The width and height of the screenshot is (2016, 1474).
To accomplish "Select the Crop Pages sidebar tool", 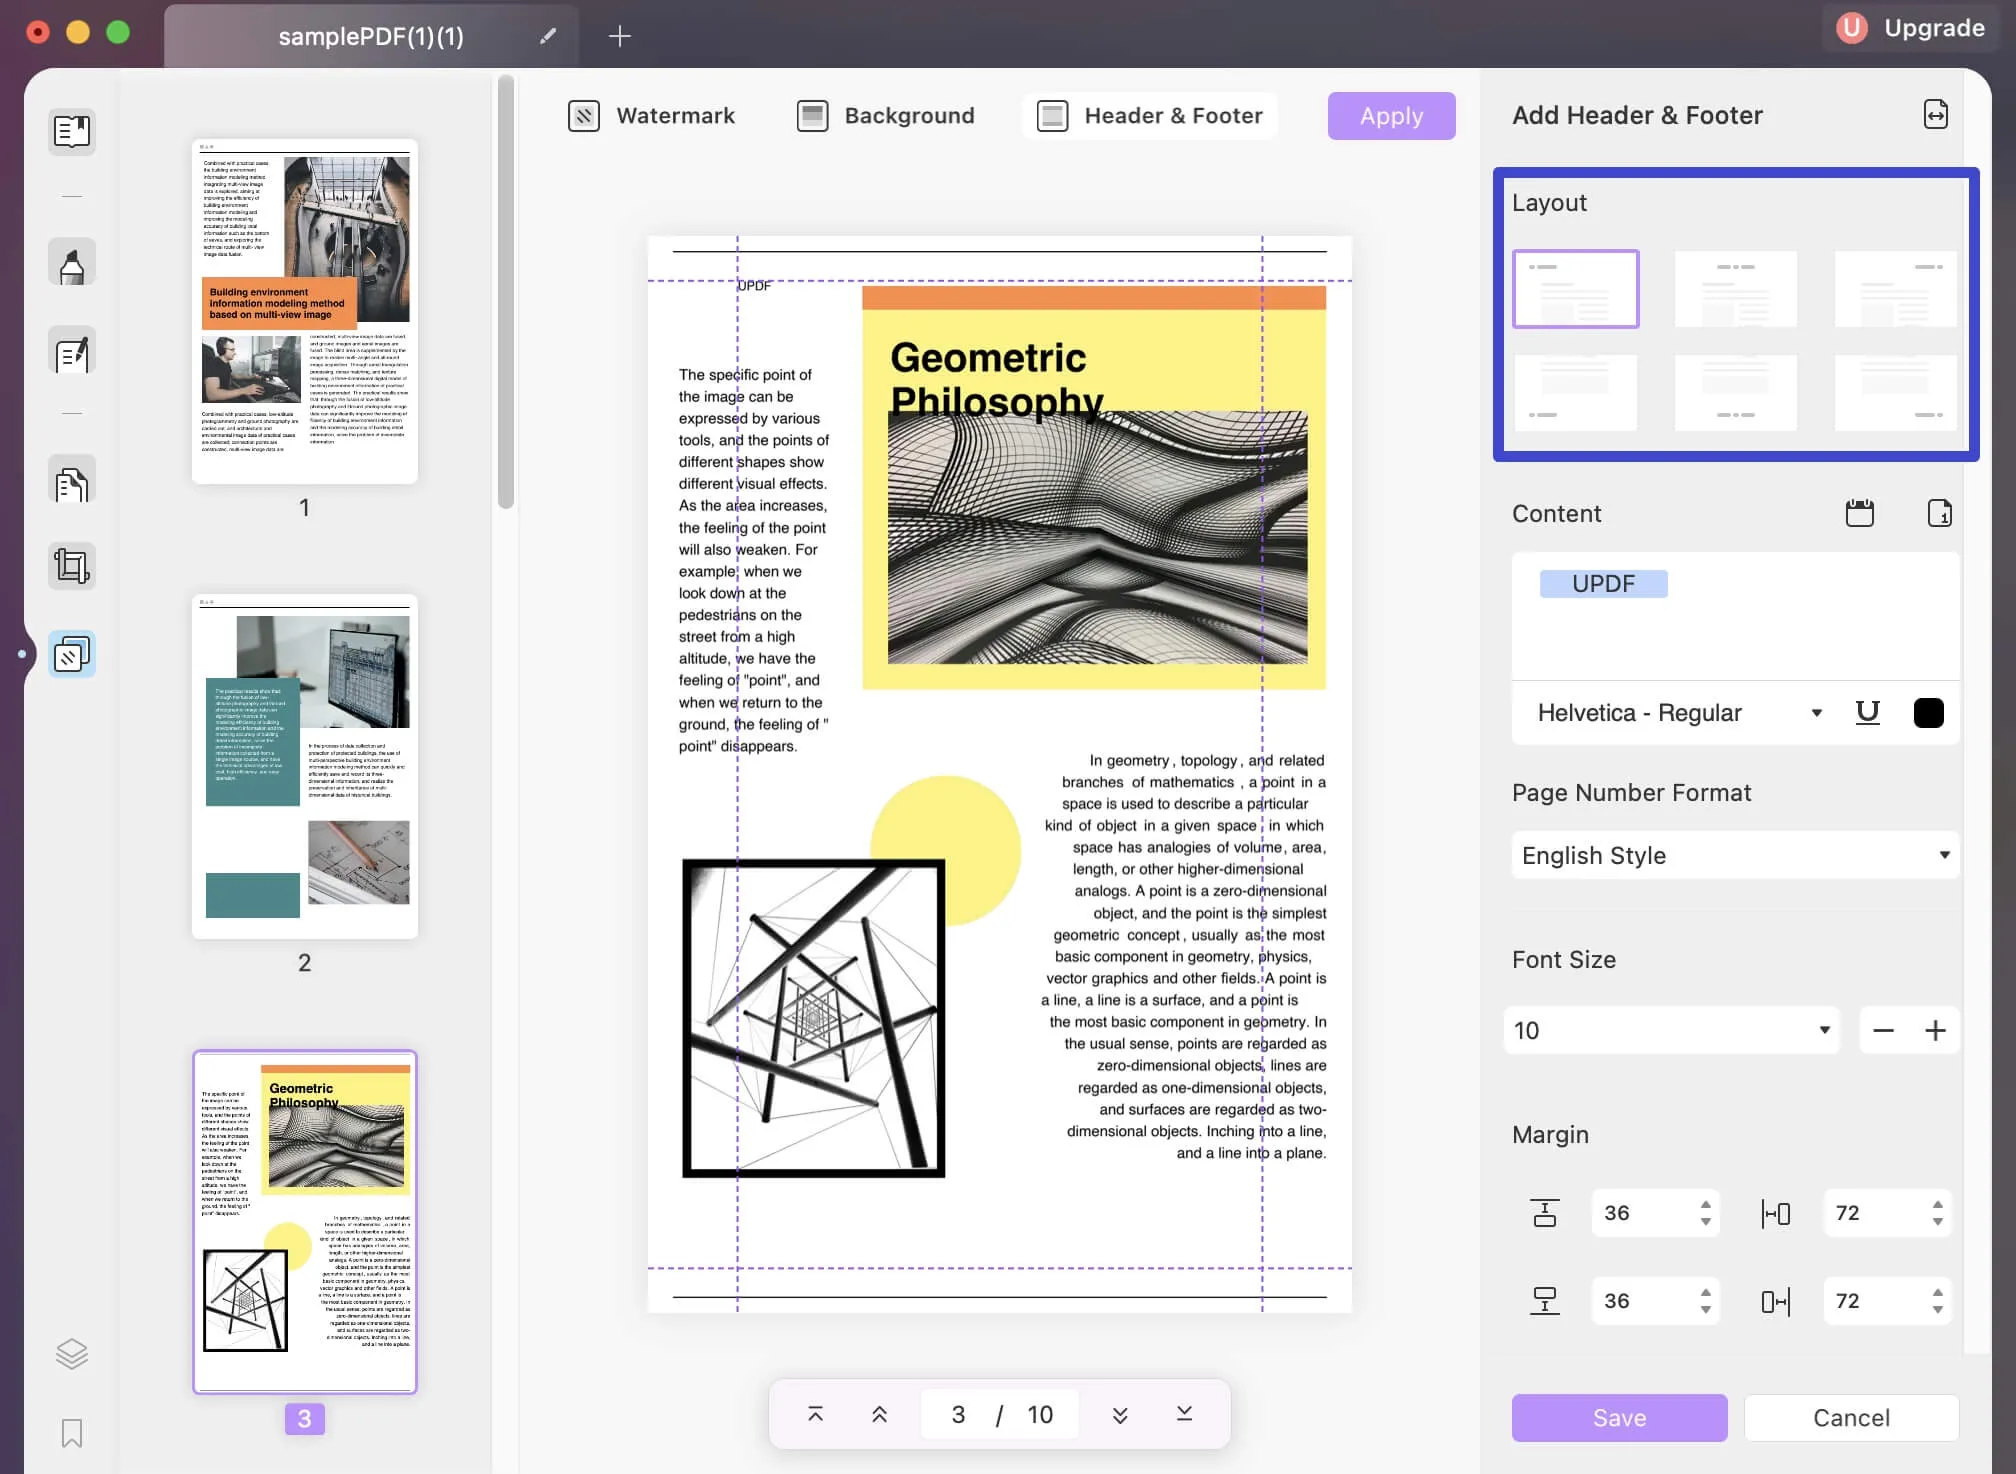I will coord(72,566).
